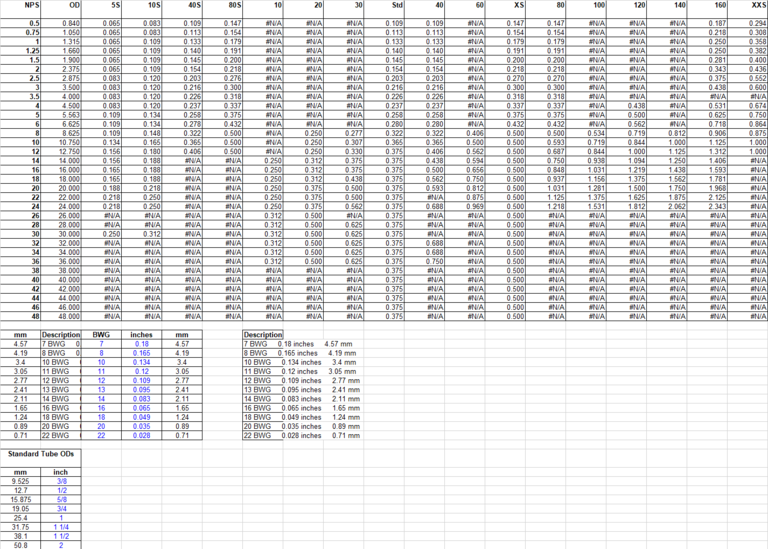Screen dimensions: 768x549
Task: Select tube OD mm value 50.8
Action: (21, 545)
